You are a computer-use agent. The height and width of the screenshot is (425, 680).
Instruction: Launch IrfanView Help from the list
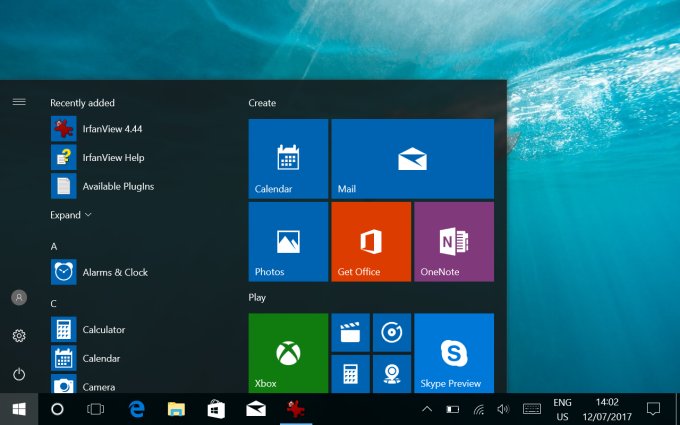click(113, 157)
